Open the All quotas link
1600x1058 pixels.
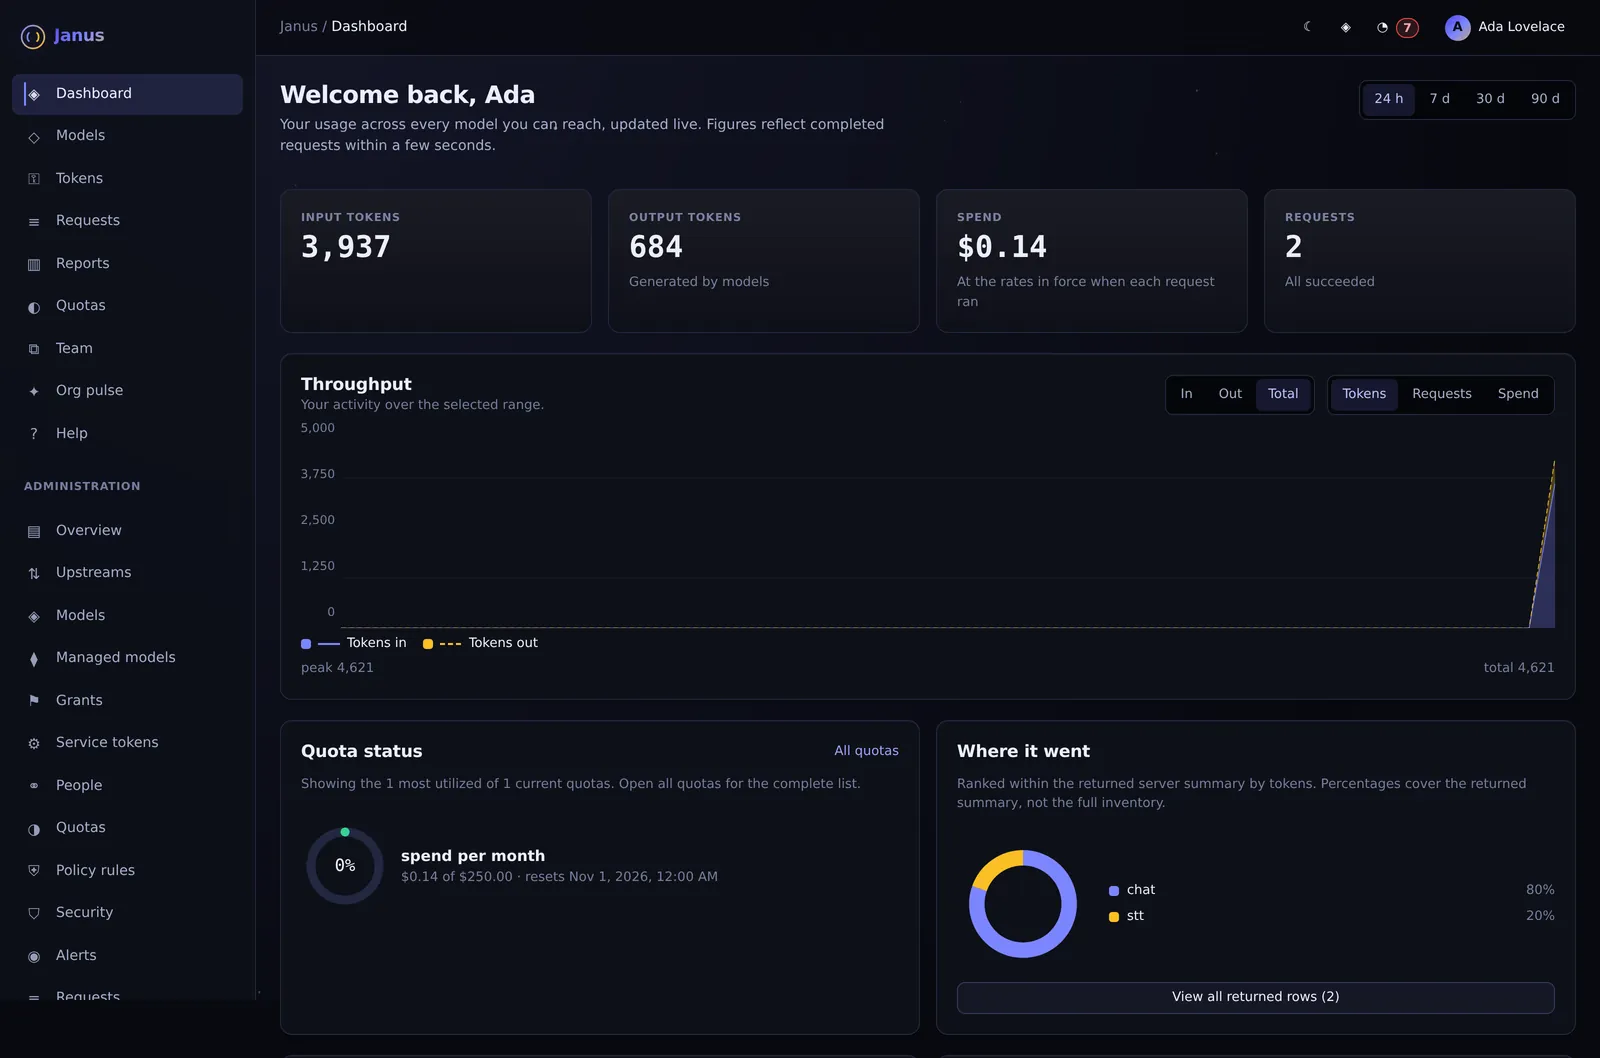coord(866,751)
